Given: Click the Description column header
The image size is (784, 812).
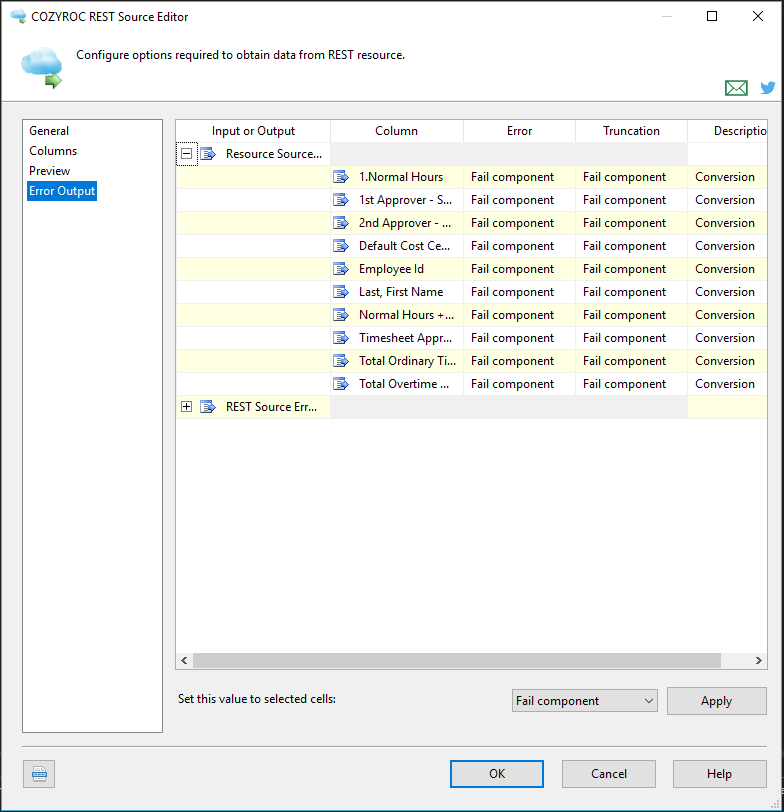Looking at the screenshot, I should click(728, 131).
